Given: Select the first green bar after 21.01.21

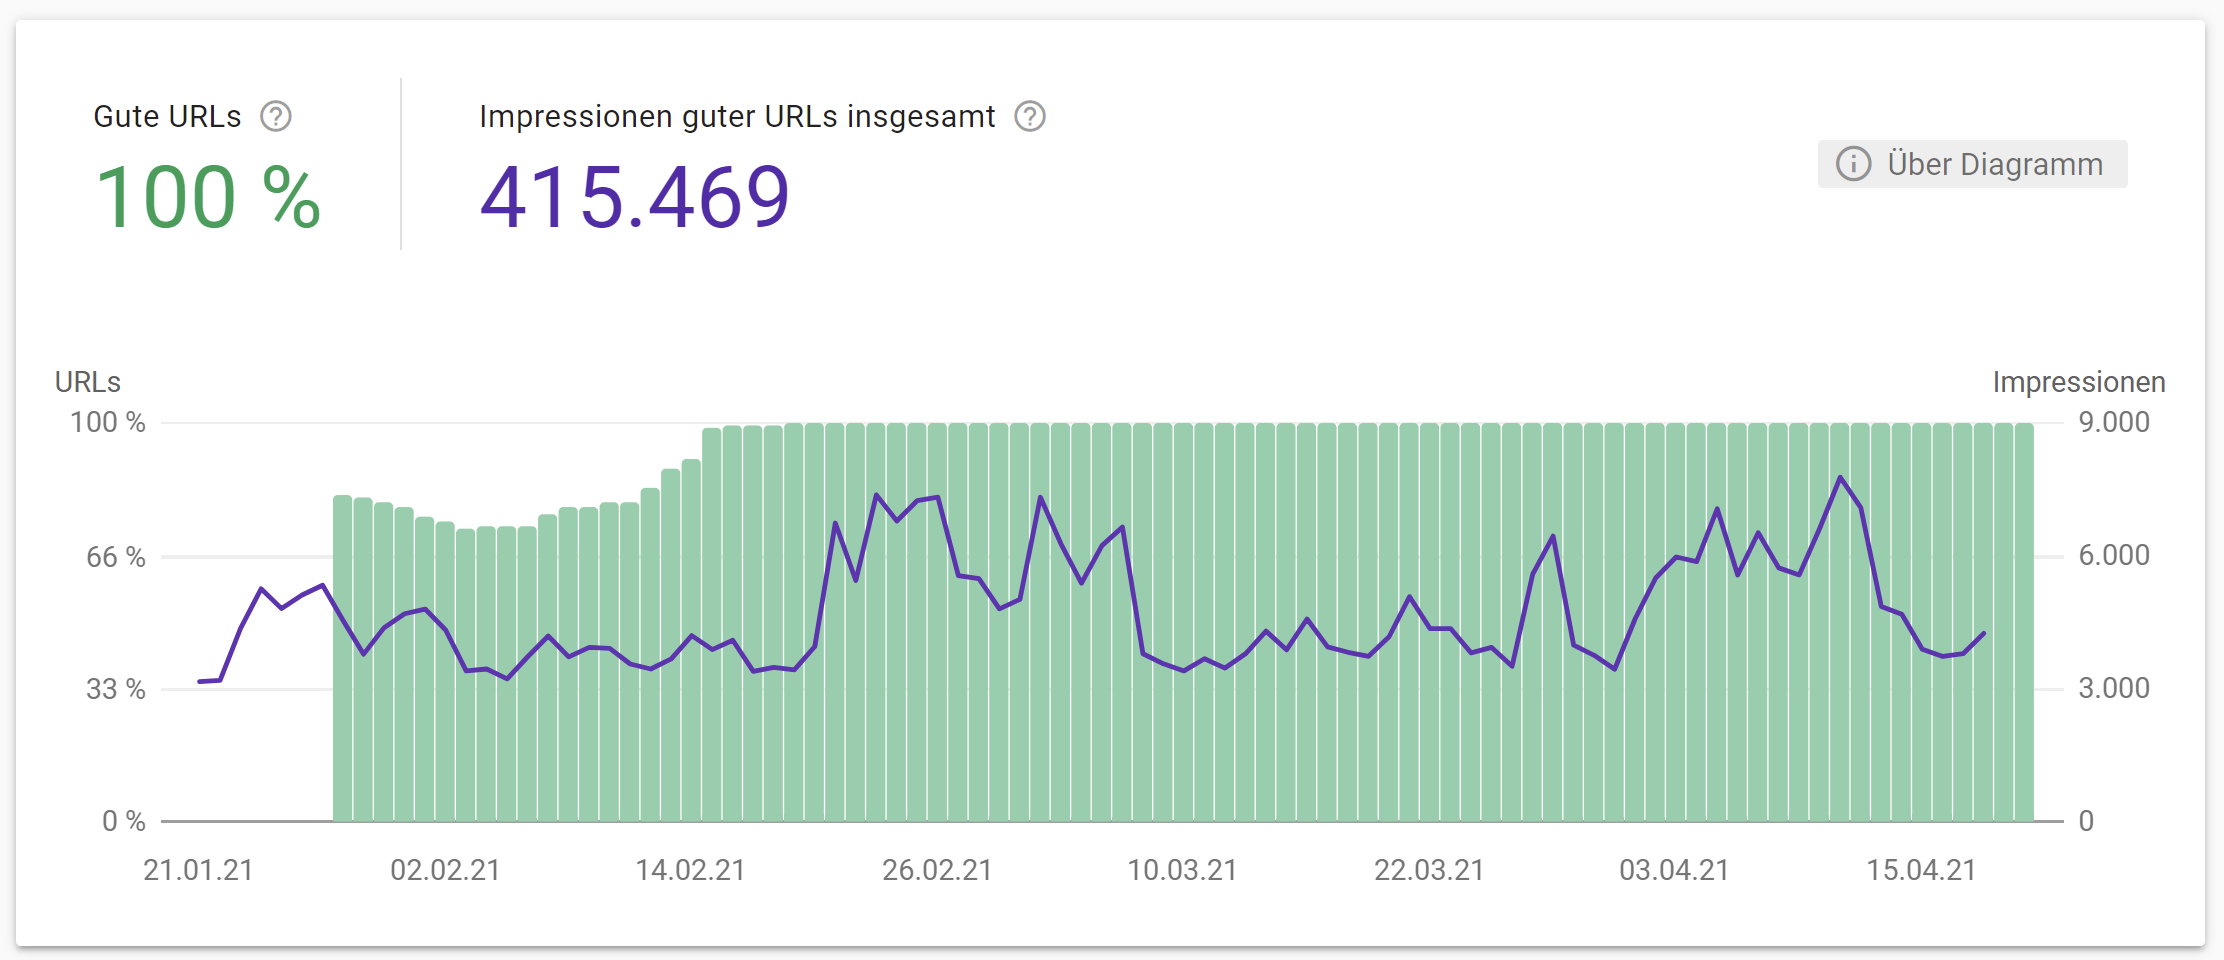Looking at the screenshot, I should tap(341, 650).
